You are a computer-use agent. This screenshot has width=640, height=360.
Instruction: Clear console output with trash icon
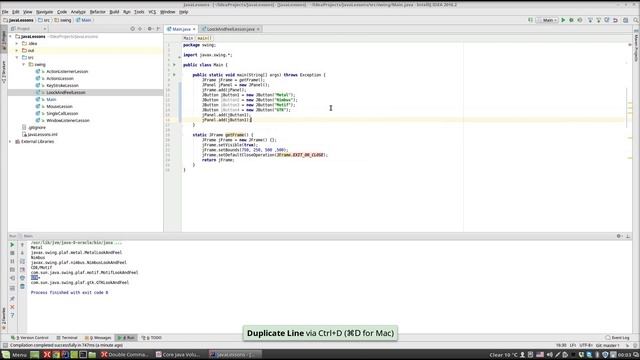click(22, 287)
